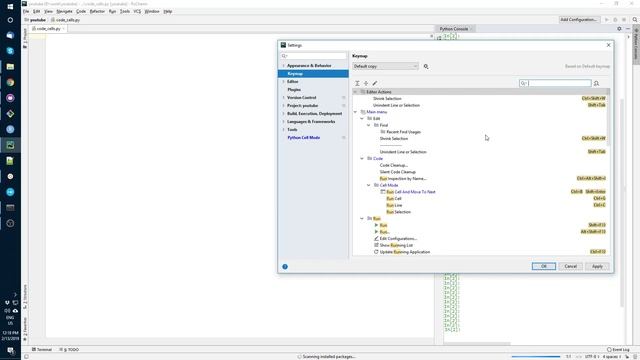This screenshot has width=640, height=360.
Task: Click the green Run arrow action row
Action: (481, 225)
